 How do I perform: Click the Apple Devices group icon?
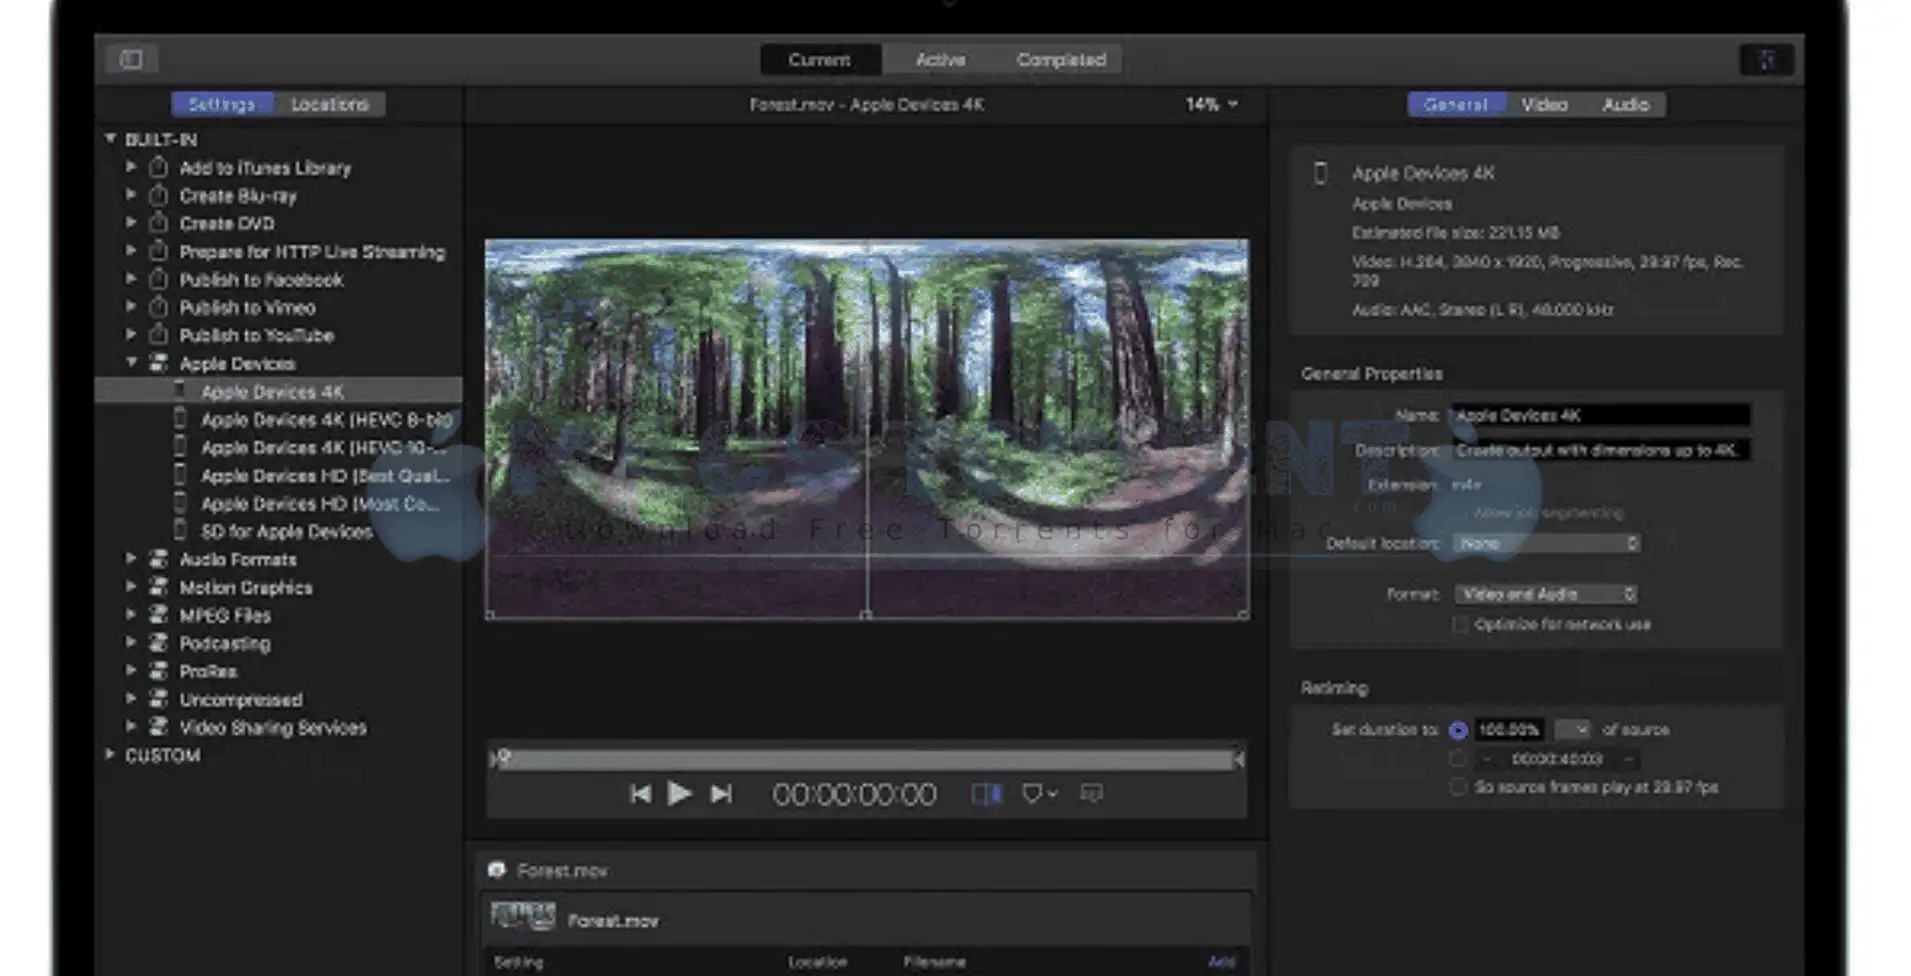pyautogui.click(x=158, y=363)
